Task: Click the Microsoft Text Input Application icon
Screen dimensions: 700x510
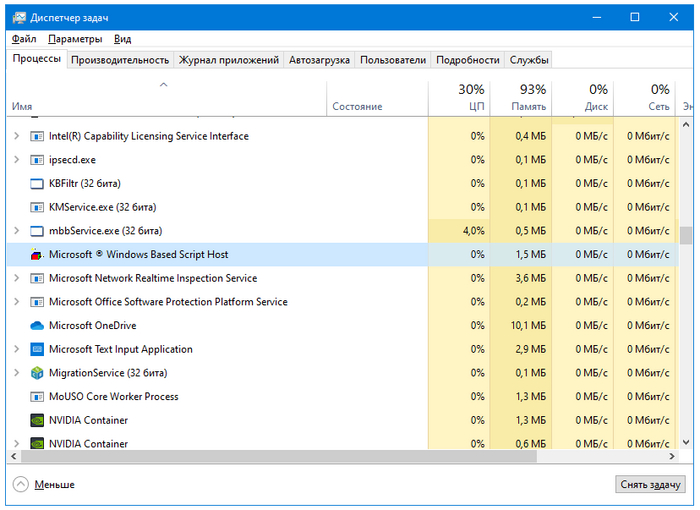Action: pyautogui.click(x=38, y=350)
